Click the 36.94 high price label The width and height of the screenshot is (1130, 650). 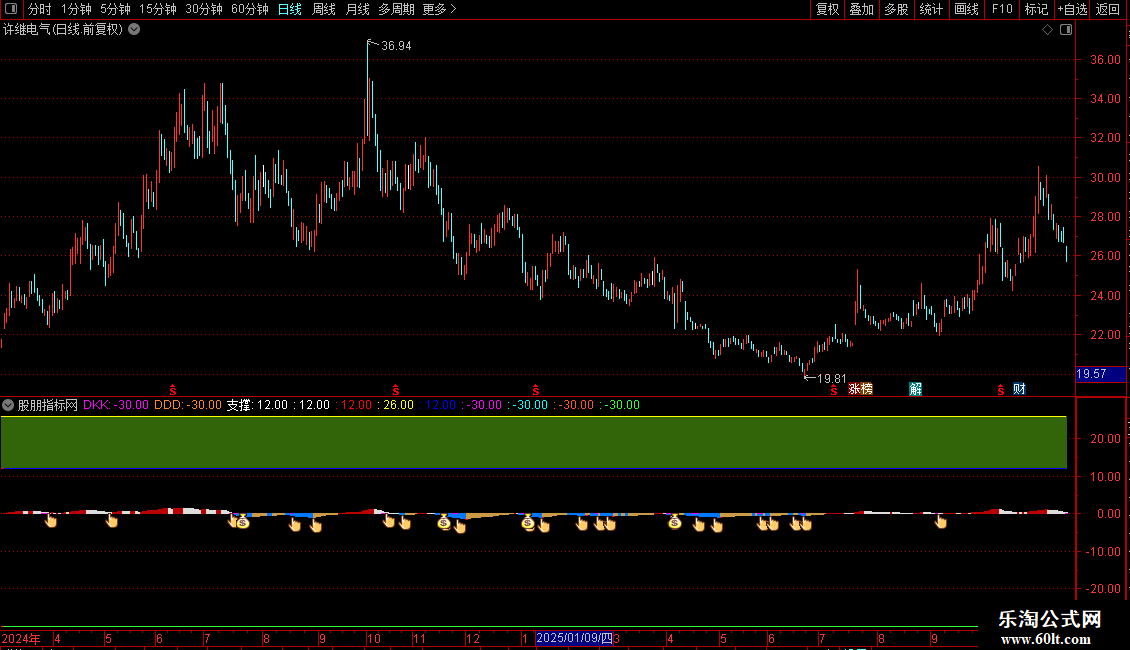396,46
